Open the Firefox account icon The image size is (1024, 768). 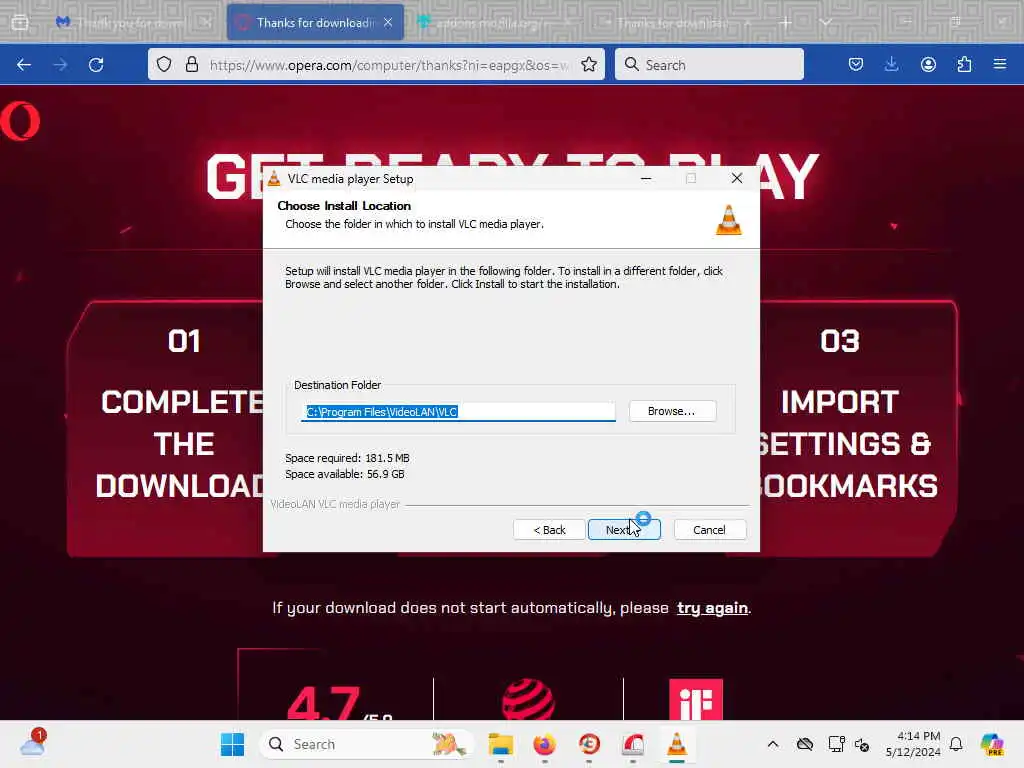click(928, 64)
